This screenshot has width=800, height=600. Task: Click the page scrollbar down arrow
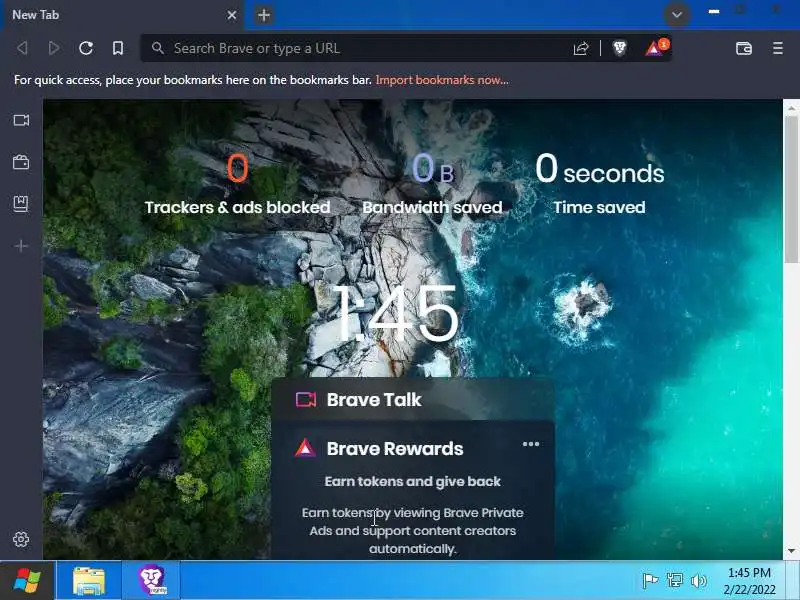point(791,551)
